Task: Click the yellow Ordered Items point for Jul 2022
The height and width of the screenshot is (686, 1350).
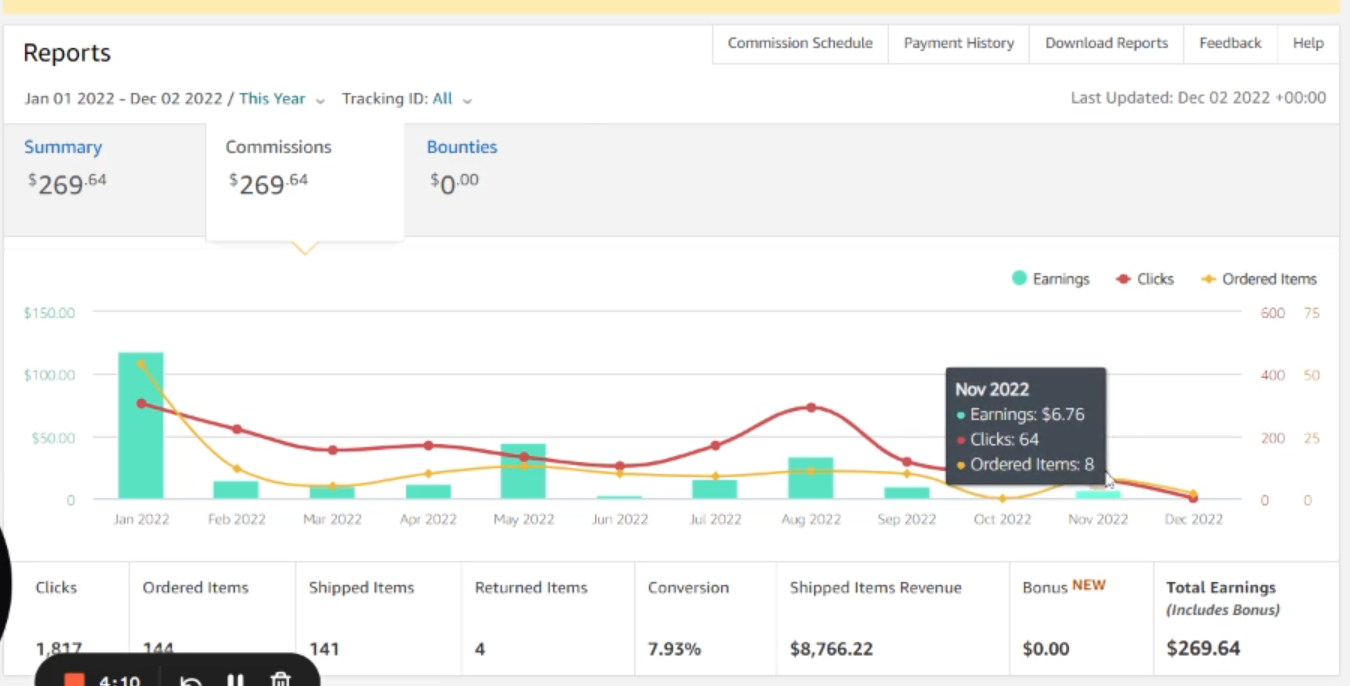Action: pyautogui.click(x=715, y=476)
